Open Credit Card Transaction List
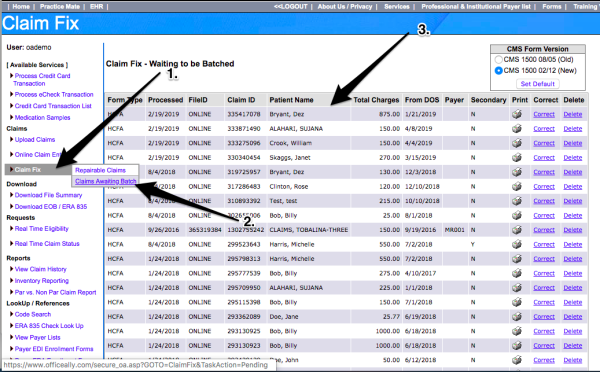 [53, 106]
